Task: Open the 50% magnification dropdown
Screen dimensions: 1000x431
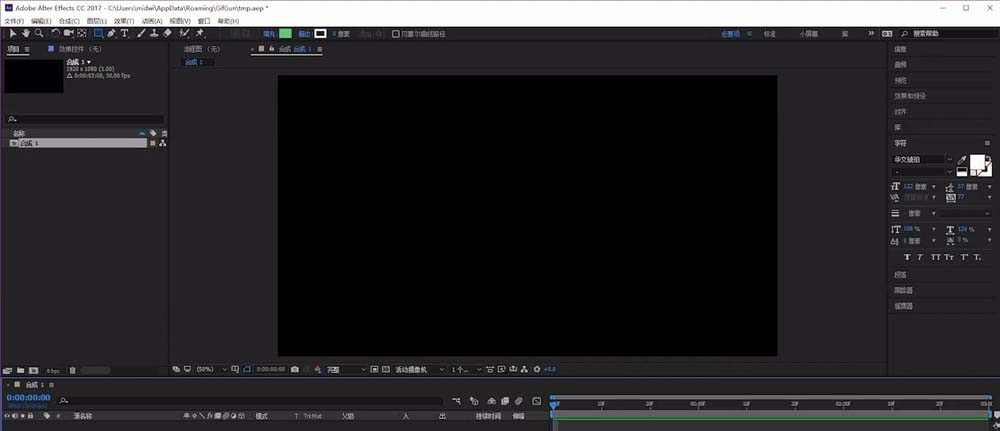Action: click(211, 369)
